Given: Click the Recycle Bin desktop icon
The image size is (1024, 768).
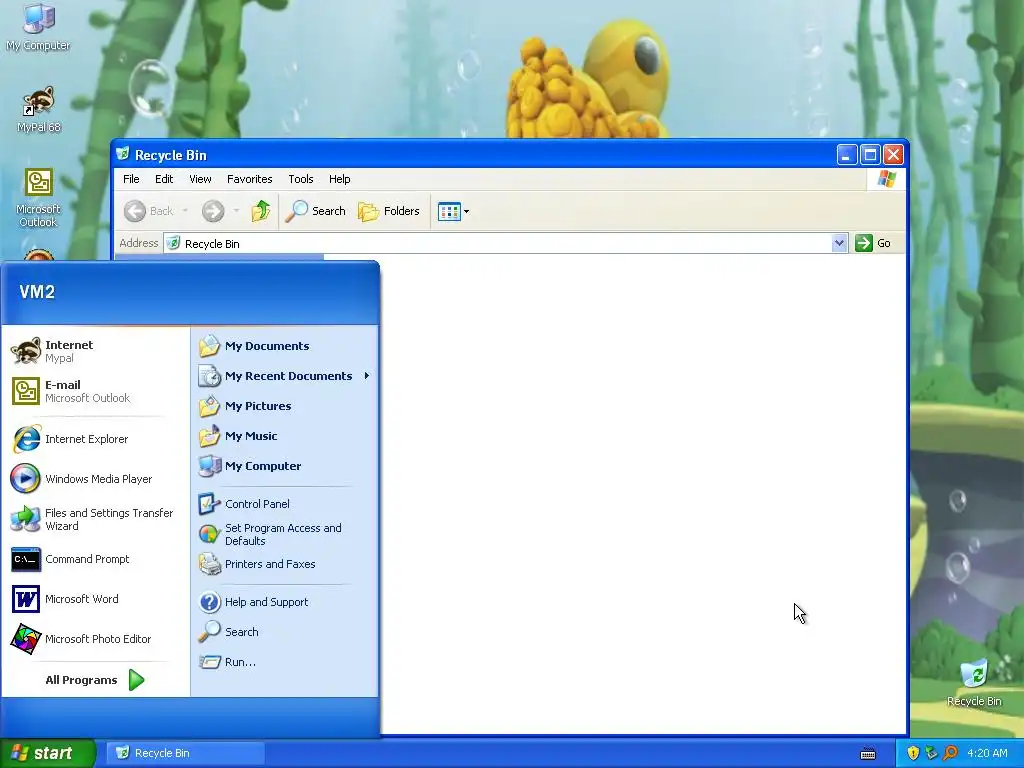Looking at the screenshot, I should [974, 683].
